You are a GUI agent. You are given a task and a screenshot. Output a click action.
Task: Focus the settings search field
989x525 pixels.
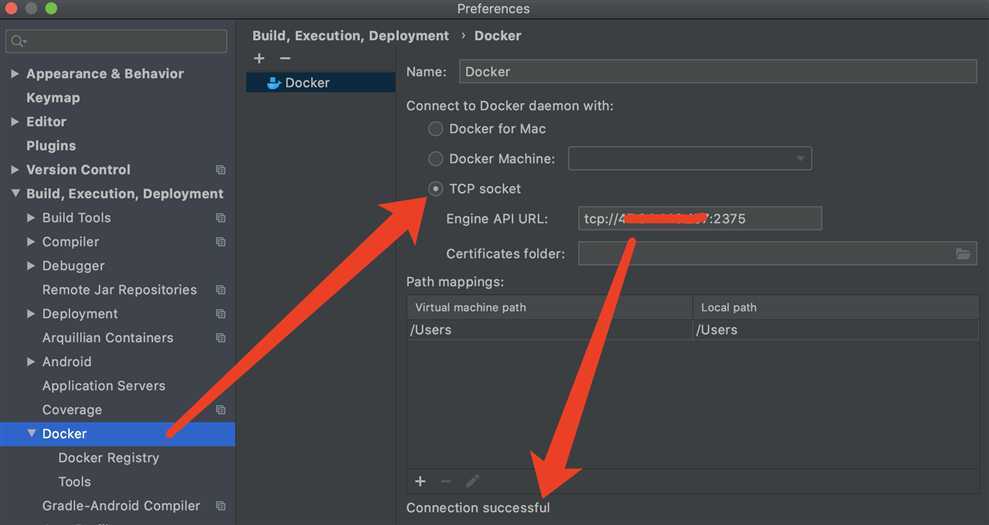116,42
